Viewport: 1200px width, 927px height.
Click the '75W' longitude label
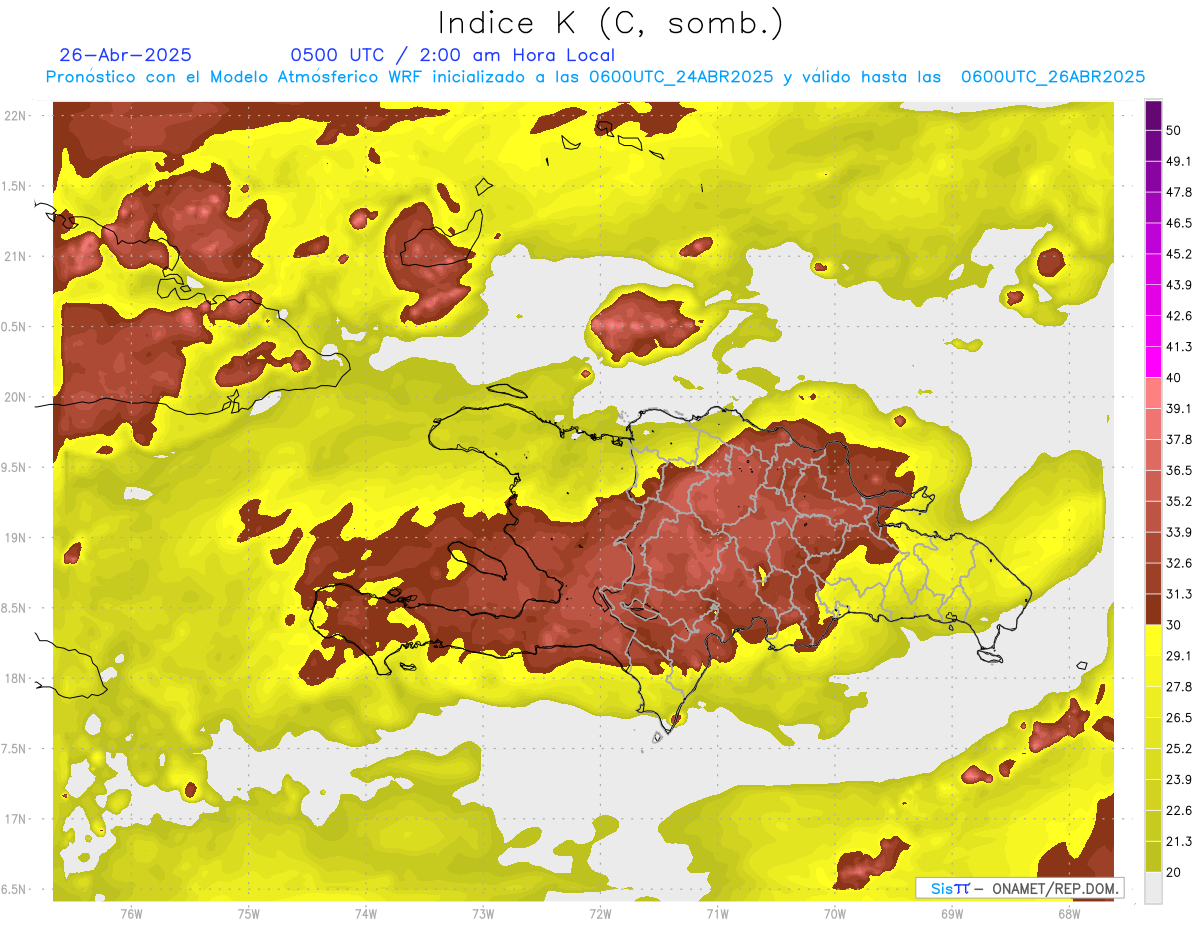[248, 914]
